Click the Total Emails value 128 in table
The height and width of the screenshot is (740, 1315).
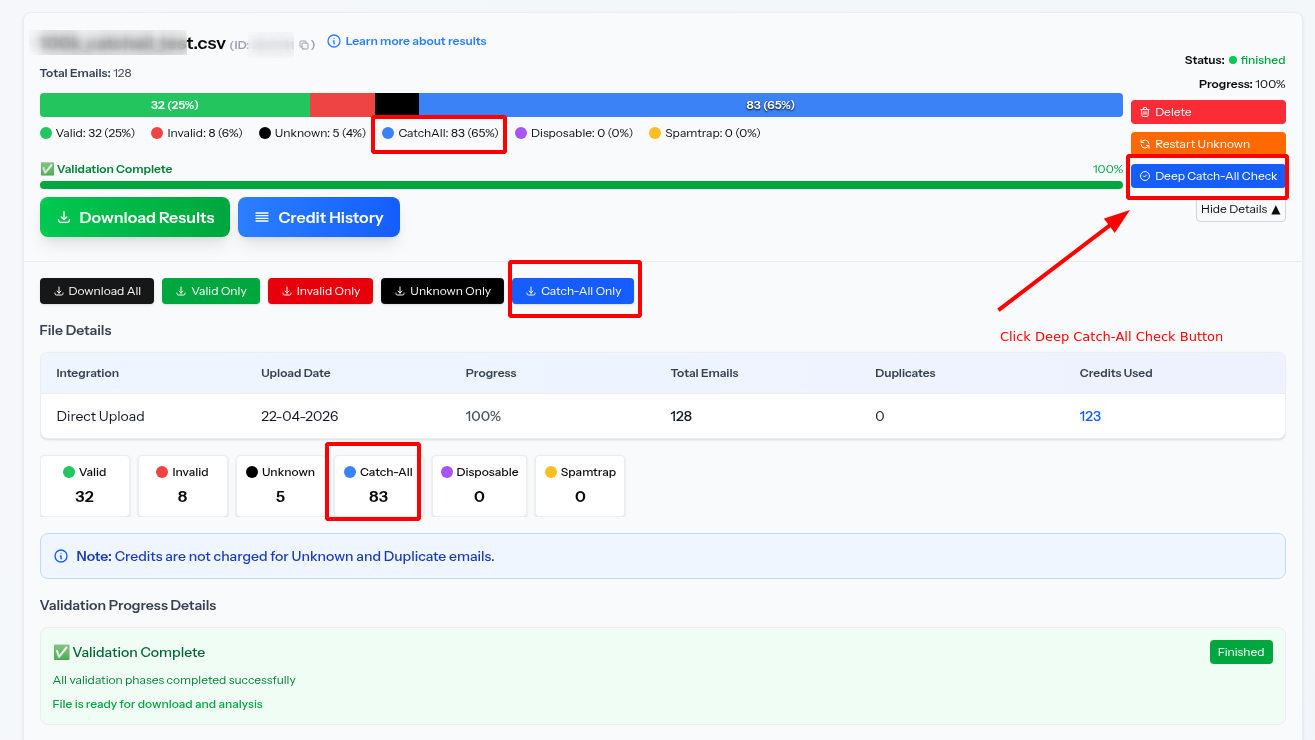click(x=681, y=416)
